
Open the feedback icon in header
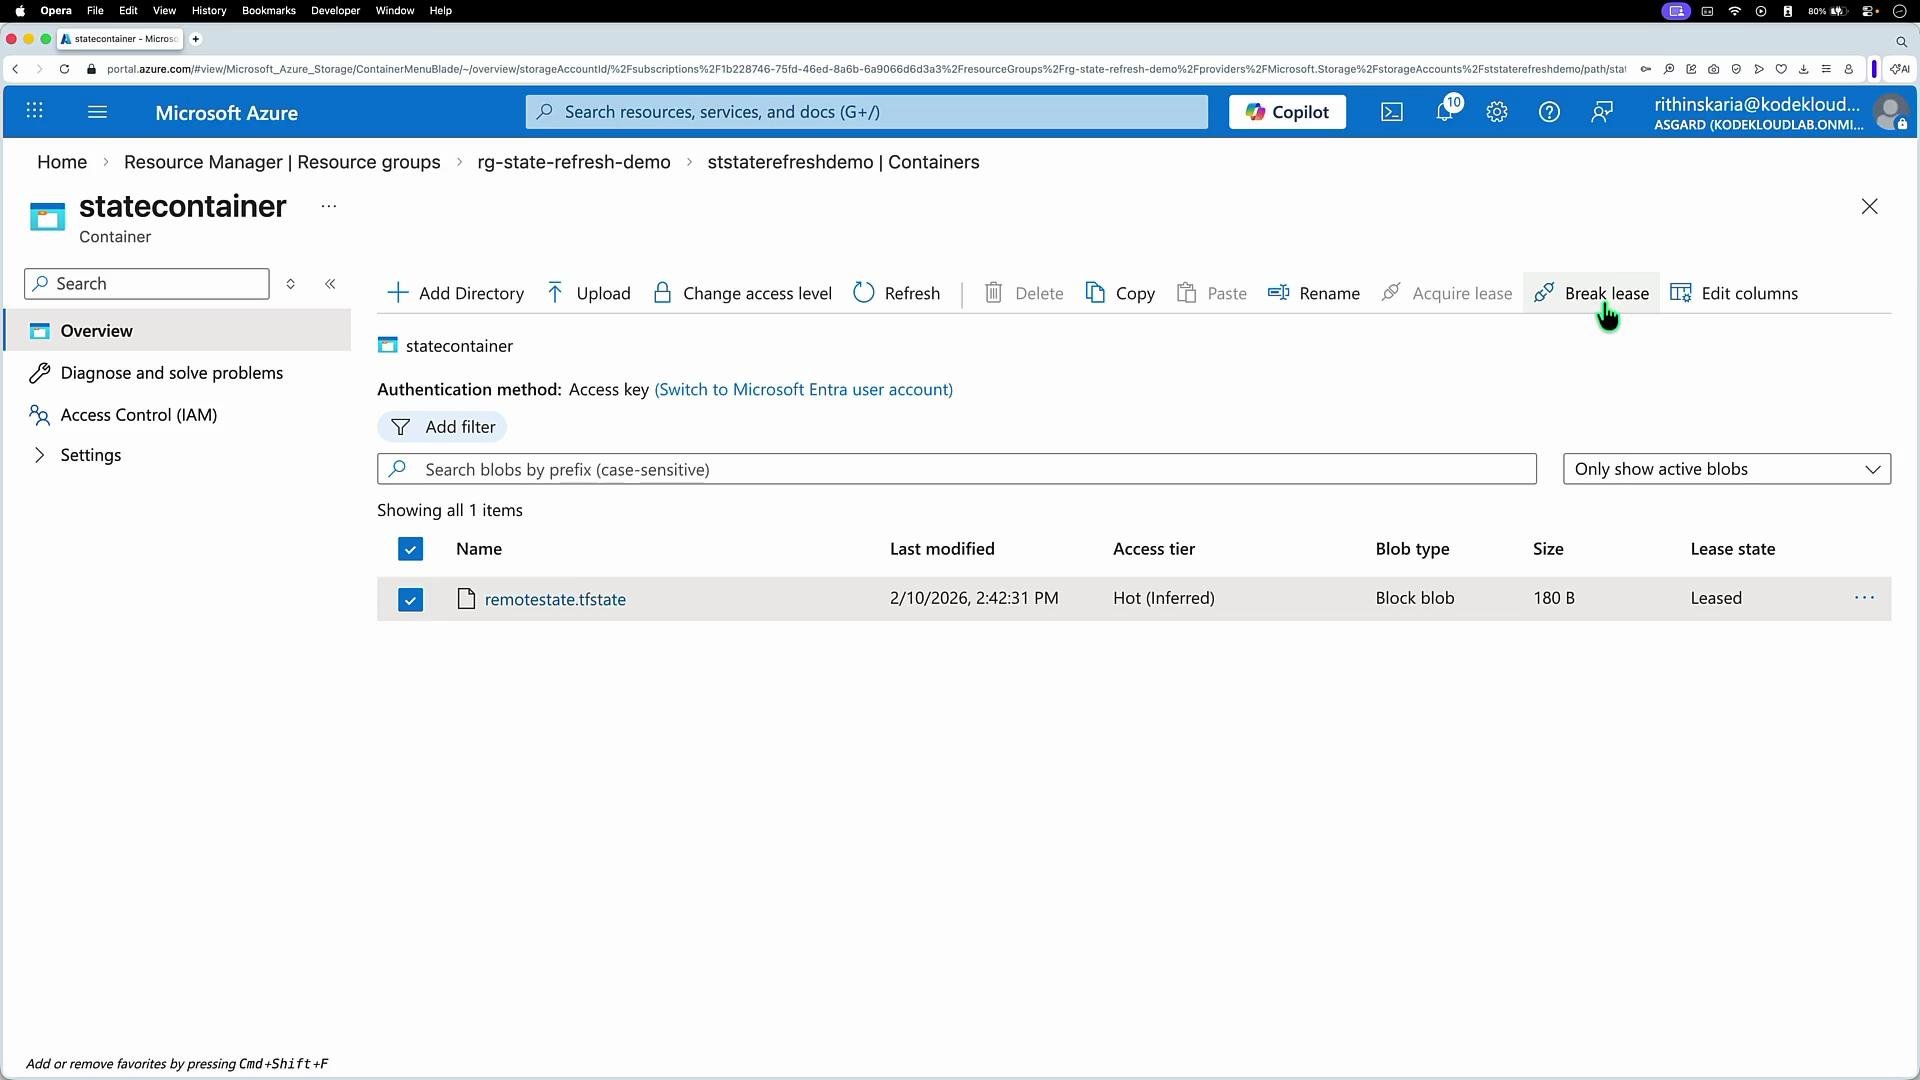(x=1602, y=112)
